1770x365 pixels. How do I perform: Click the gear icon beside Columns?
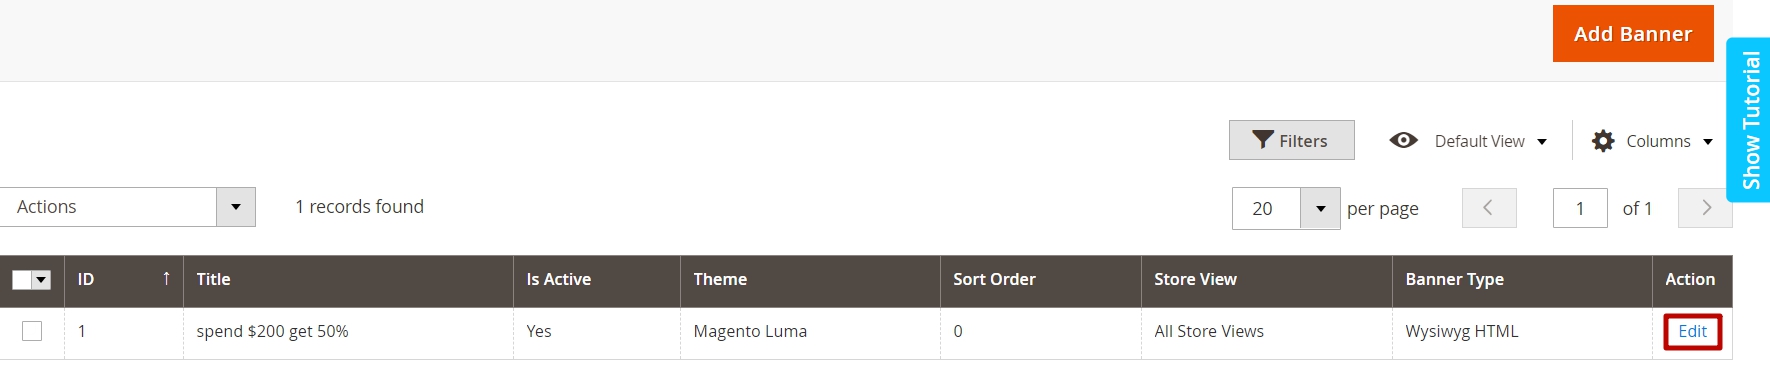1603,141
